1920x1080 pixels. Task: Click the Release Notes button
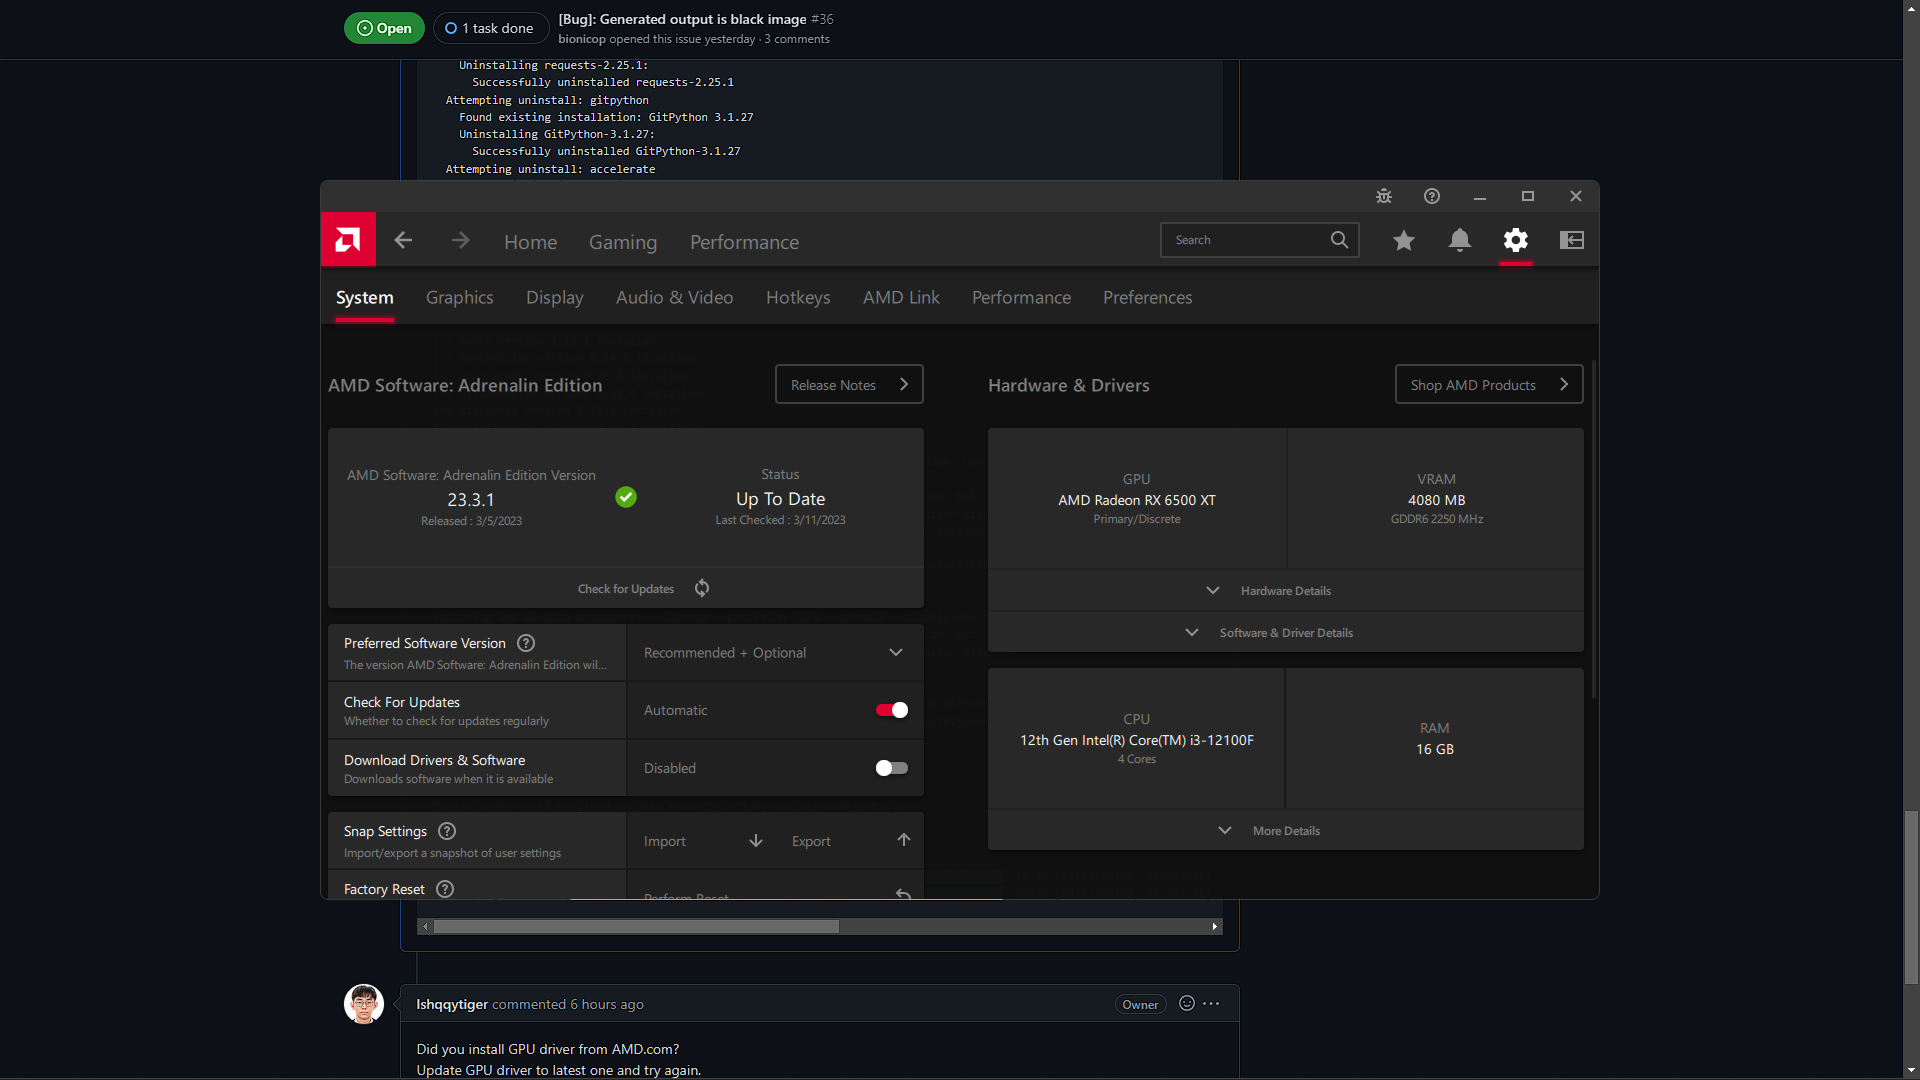click(x=848, y=385)
